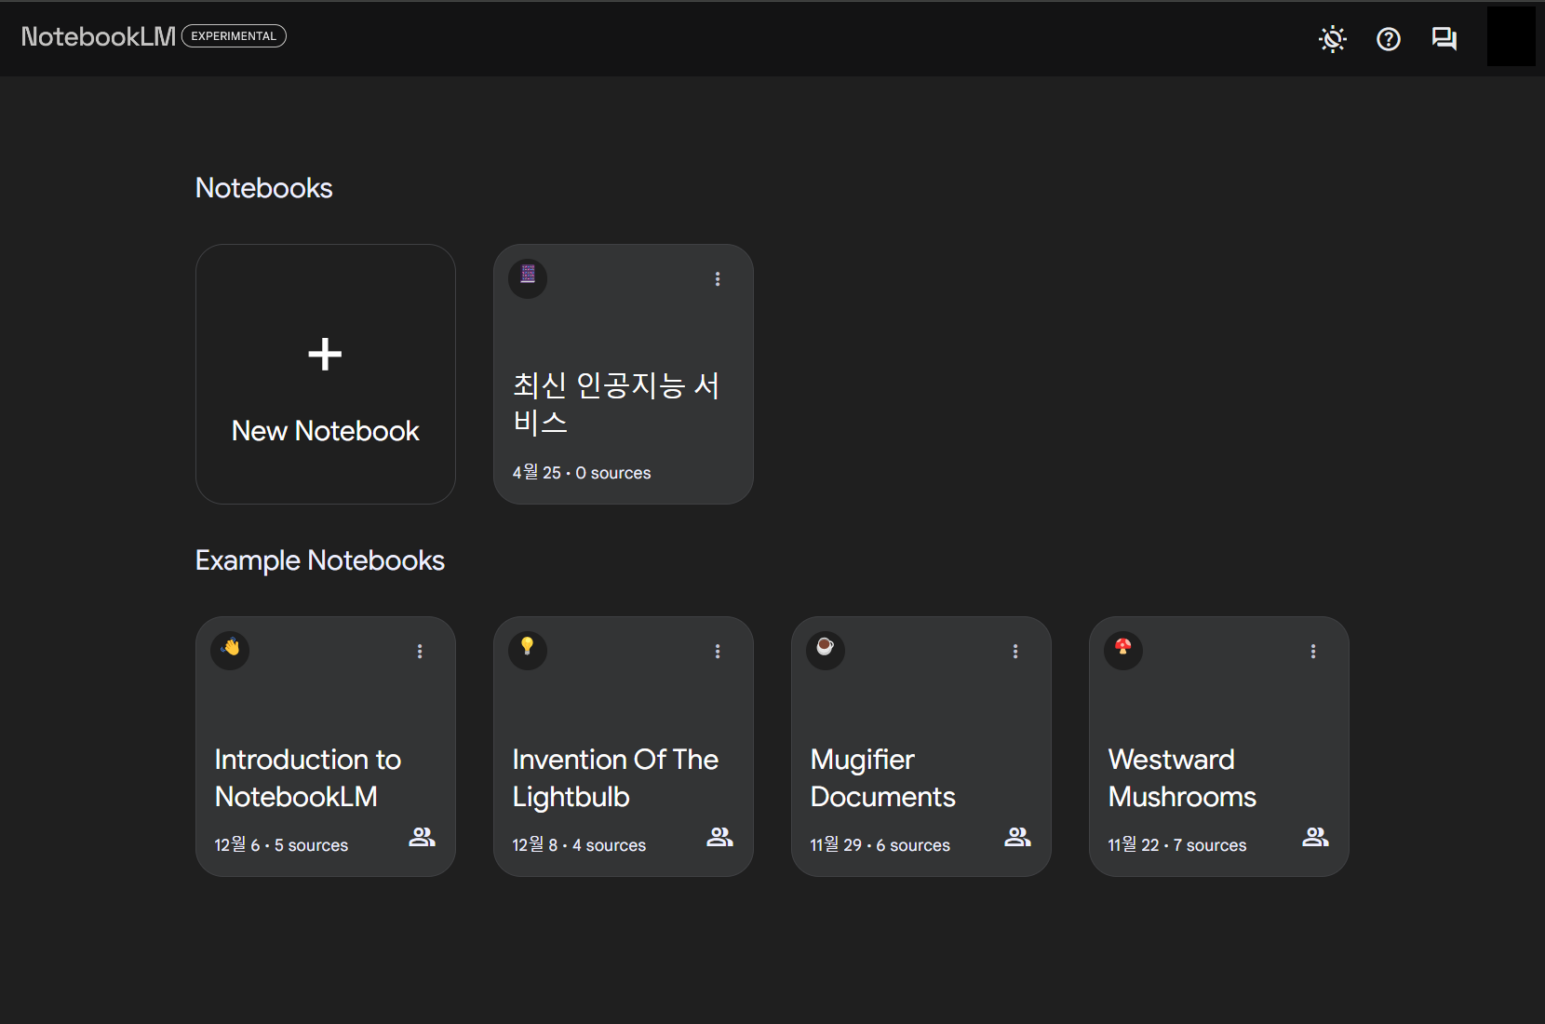Click the Example Notebooks heading
The width and height of the screenshot is (1545, 1024).
tap(320, 560)
